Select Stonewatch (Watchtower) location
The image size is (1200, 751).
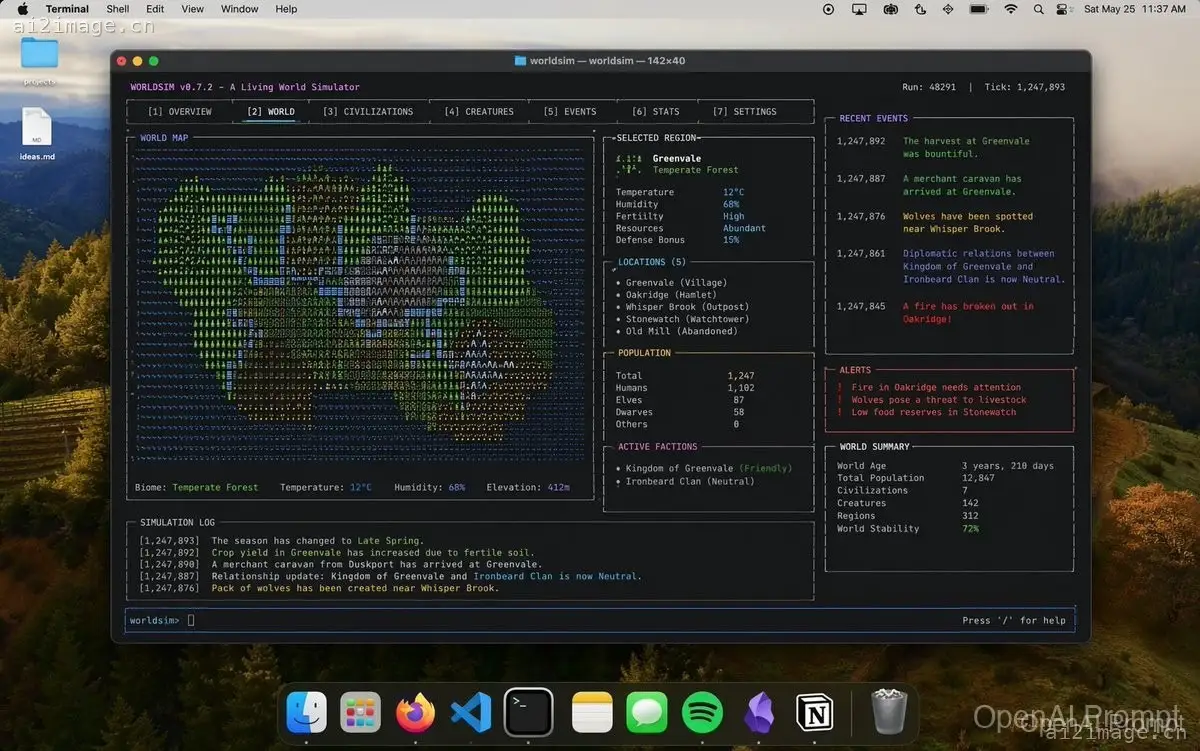point(687,319)
